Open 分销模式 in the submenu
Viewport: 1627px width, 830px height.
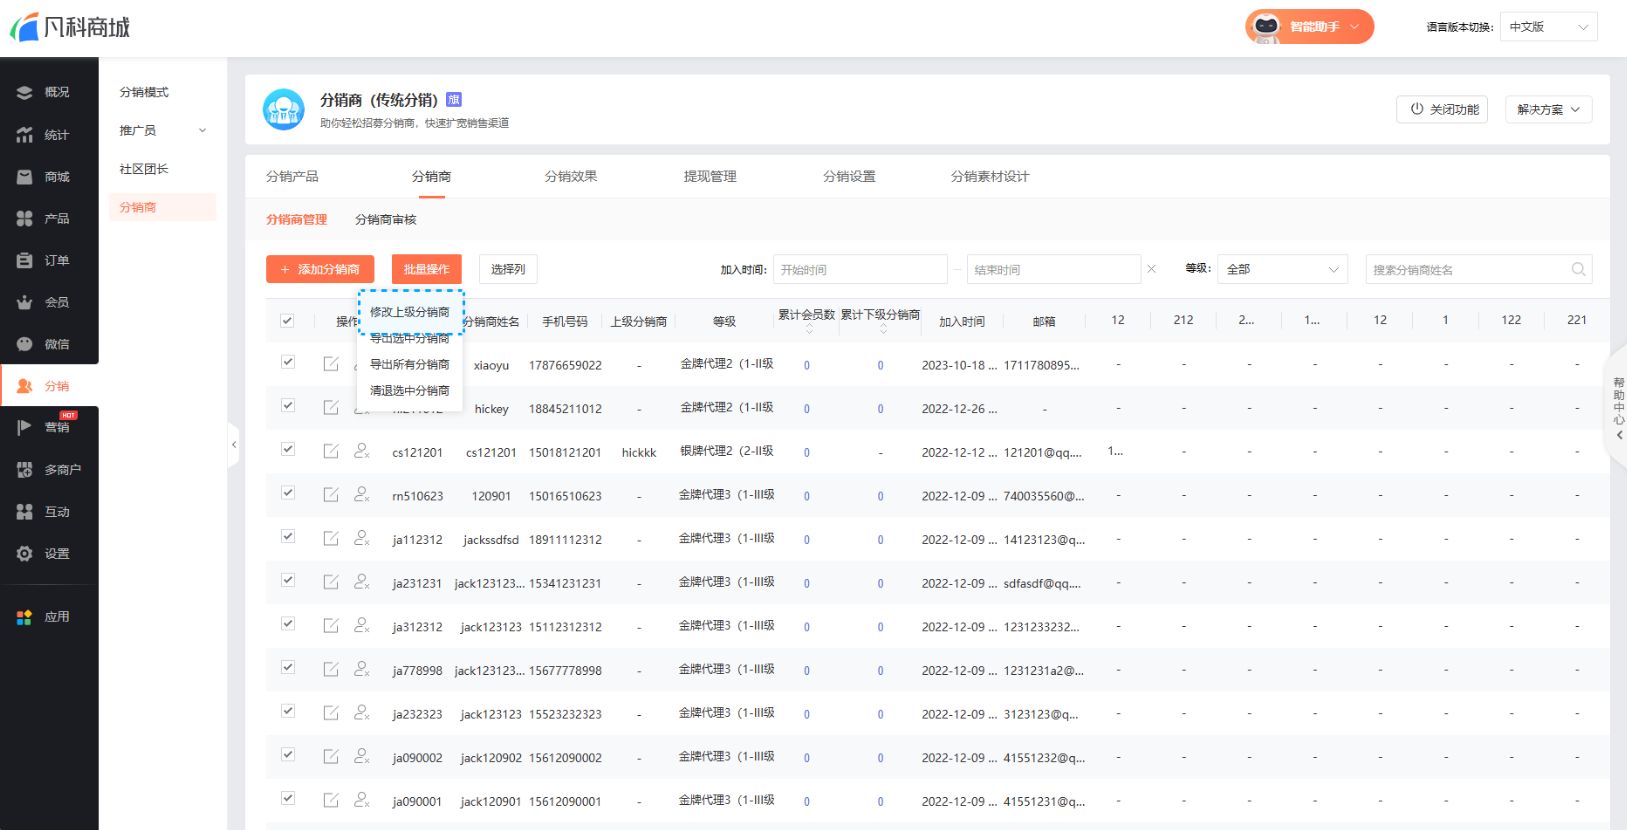click(x=144, y=92)
